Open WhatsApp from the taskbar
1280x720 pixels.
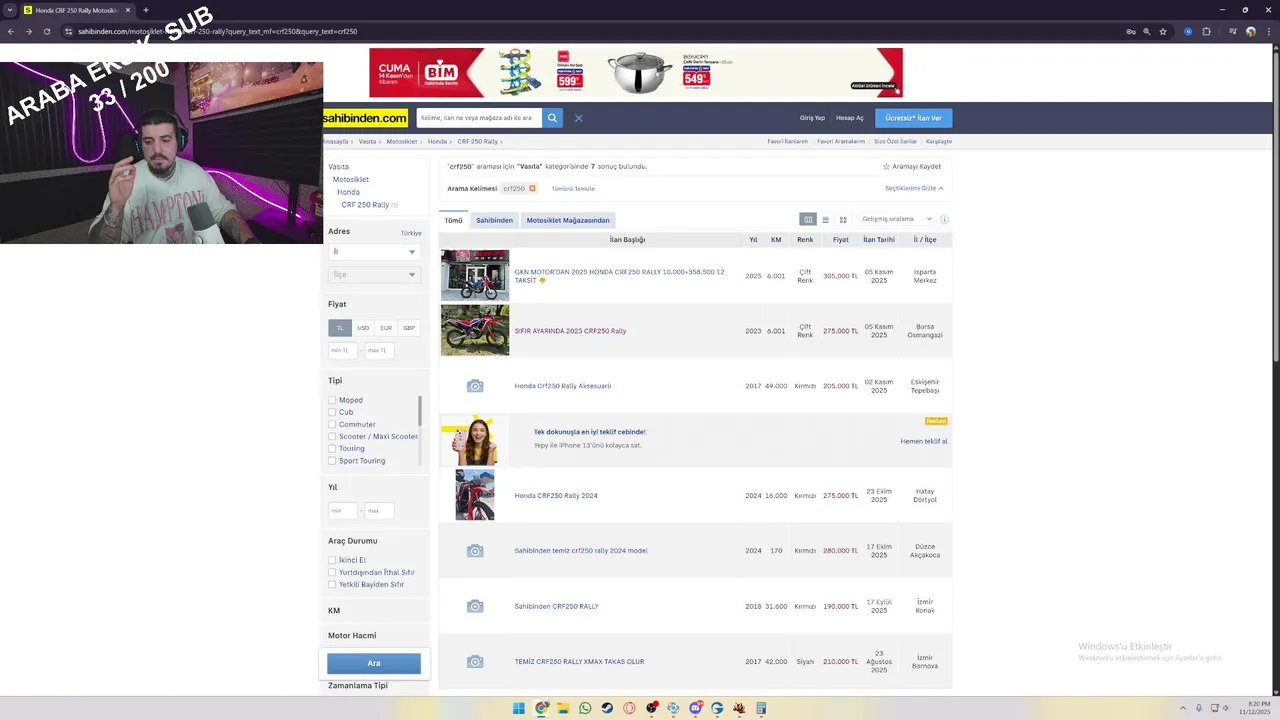585,708
